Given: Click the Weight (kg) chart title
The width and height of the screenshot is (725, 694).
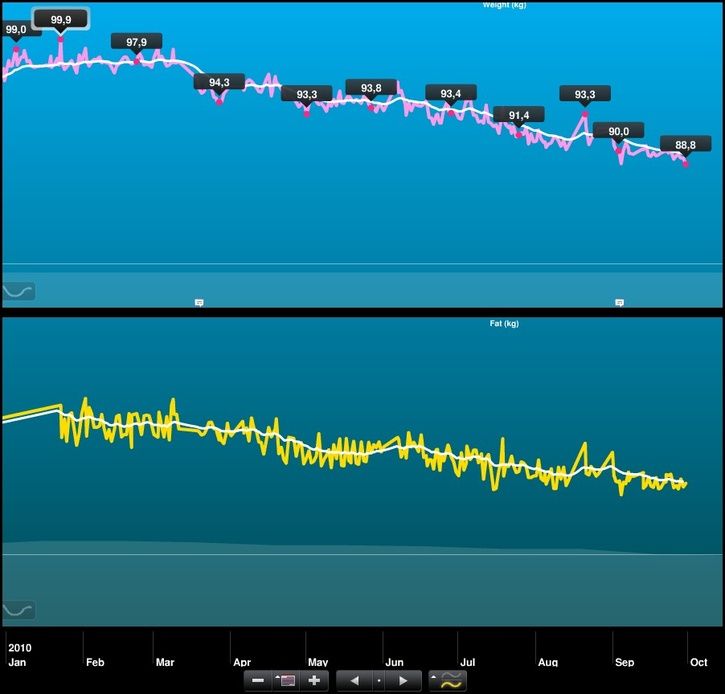Looking at the screenshot, I should pos(504,5).
